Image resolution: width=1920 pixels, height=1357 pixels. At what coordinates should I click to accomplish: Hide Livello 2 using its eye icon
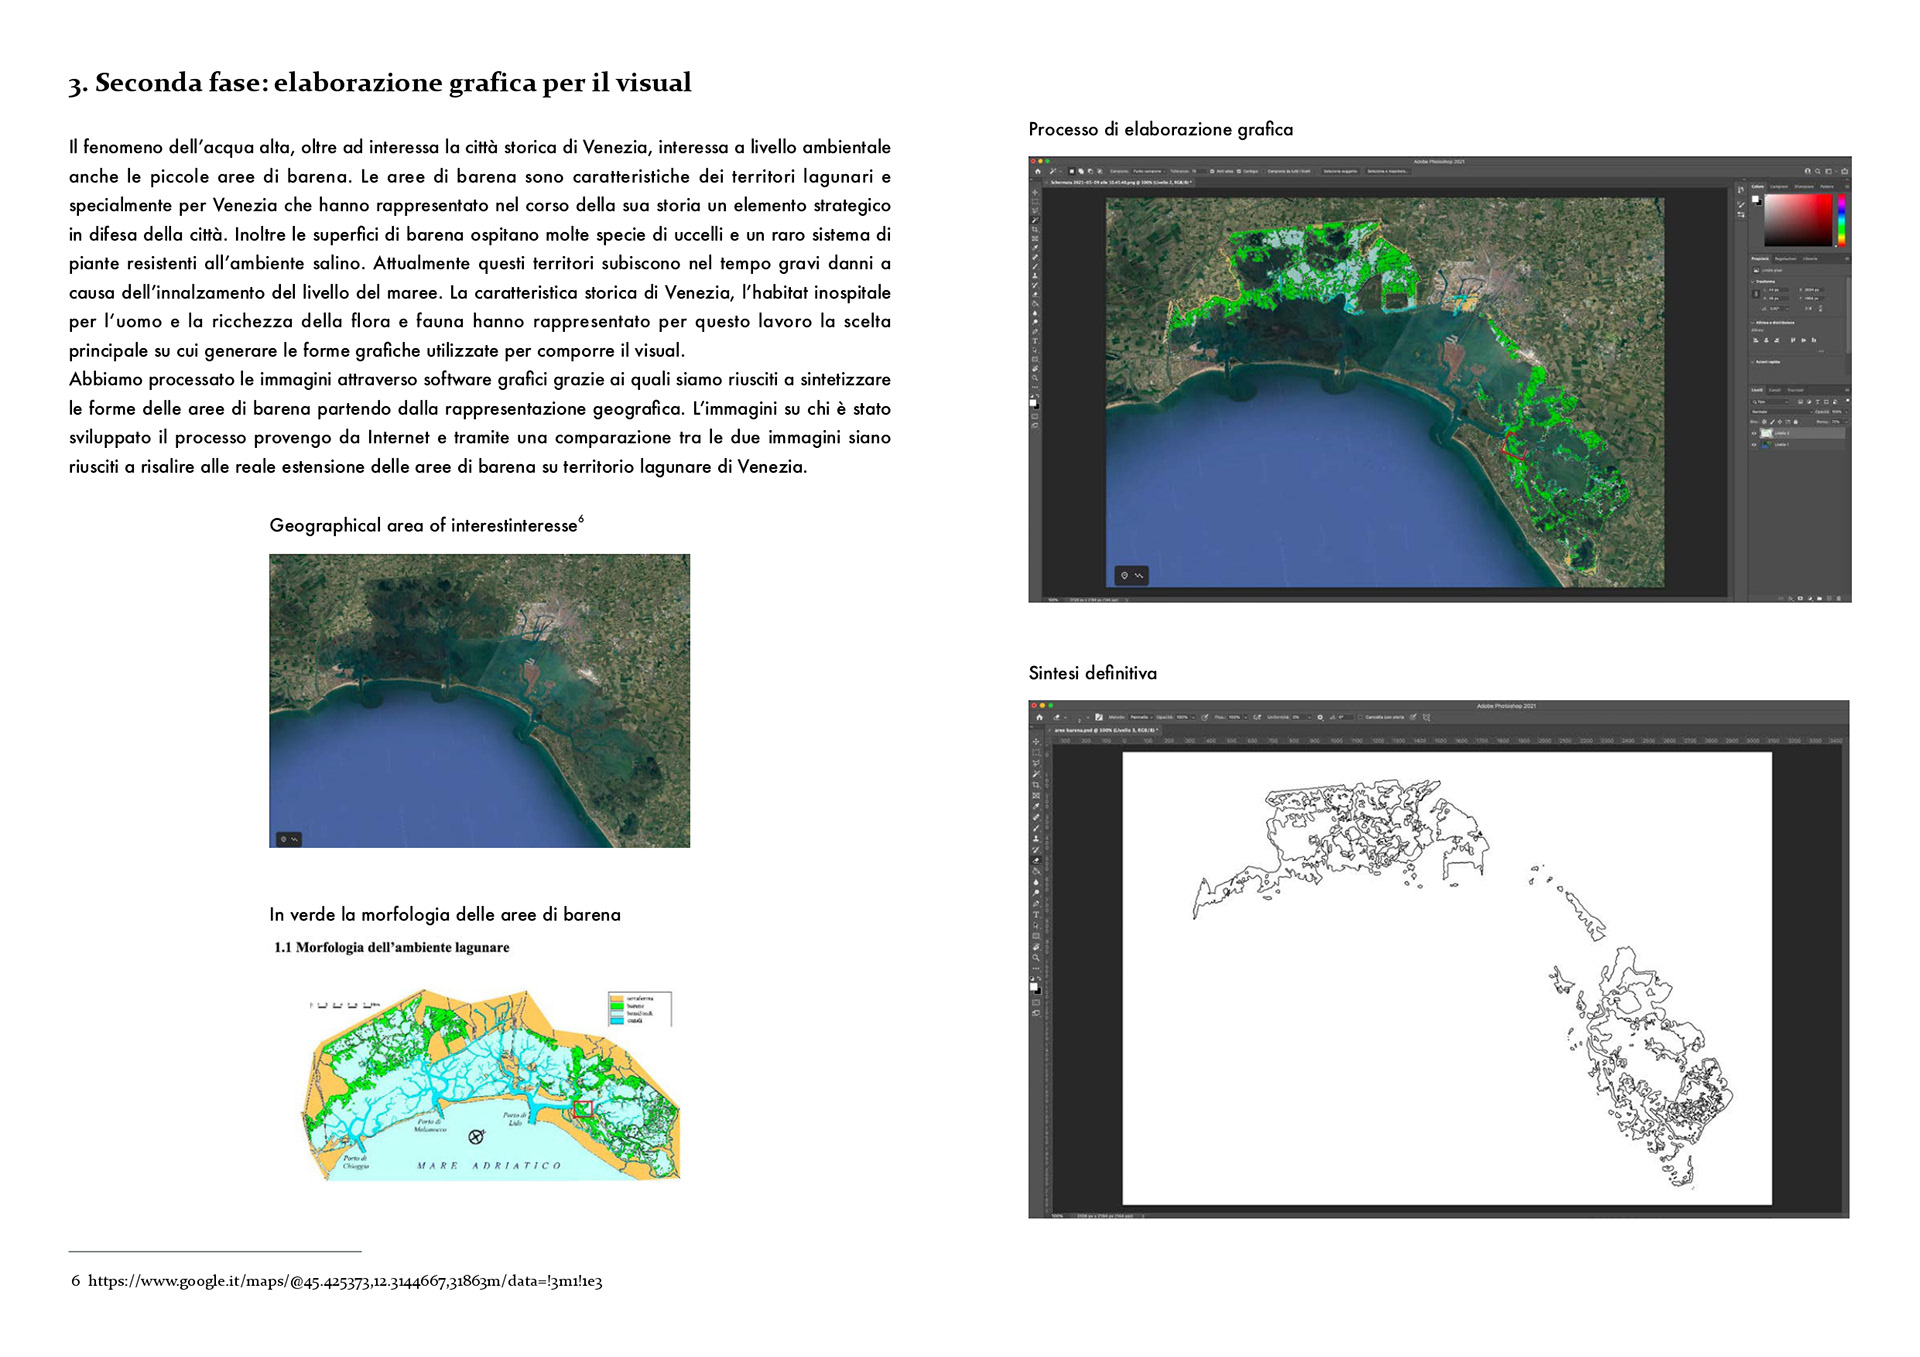click(x=1754, y=433)
